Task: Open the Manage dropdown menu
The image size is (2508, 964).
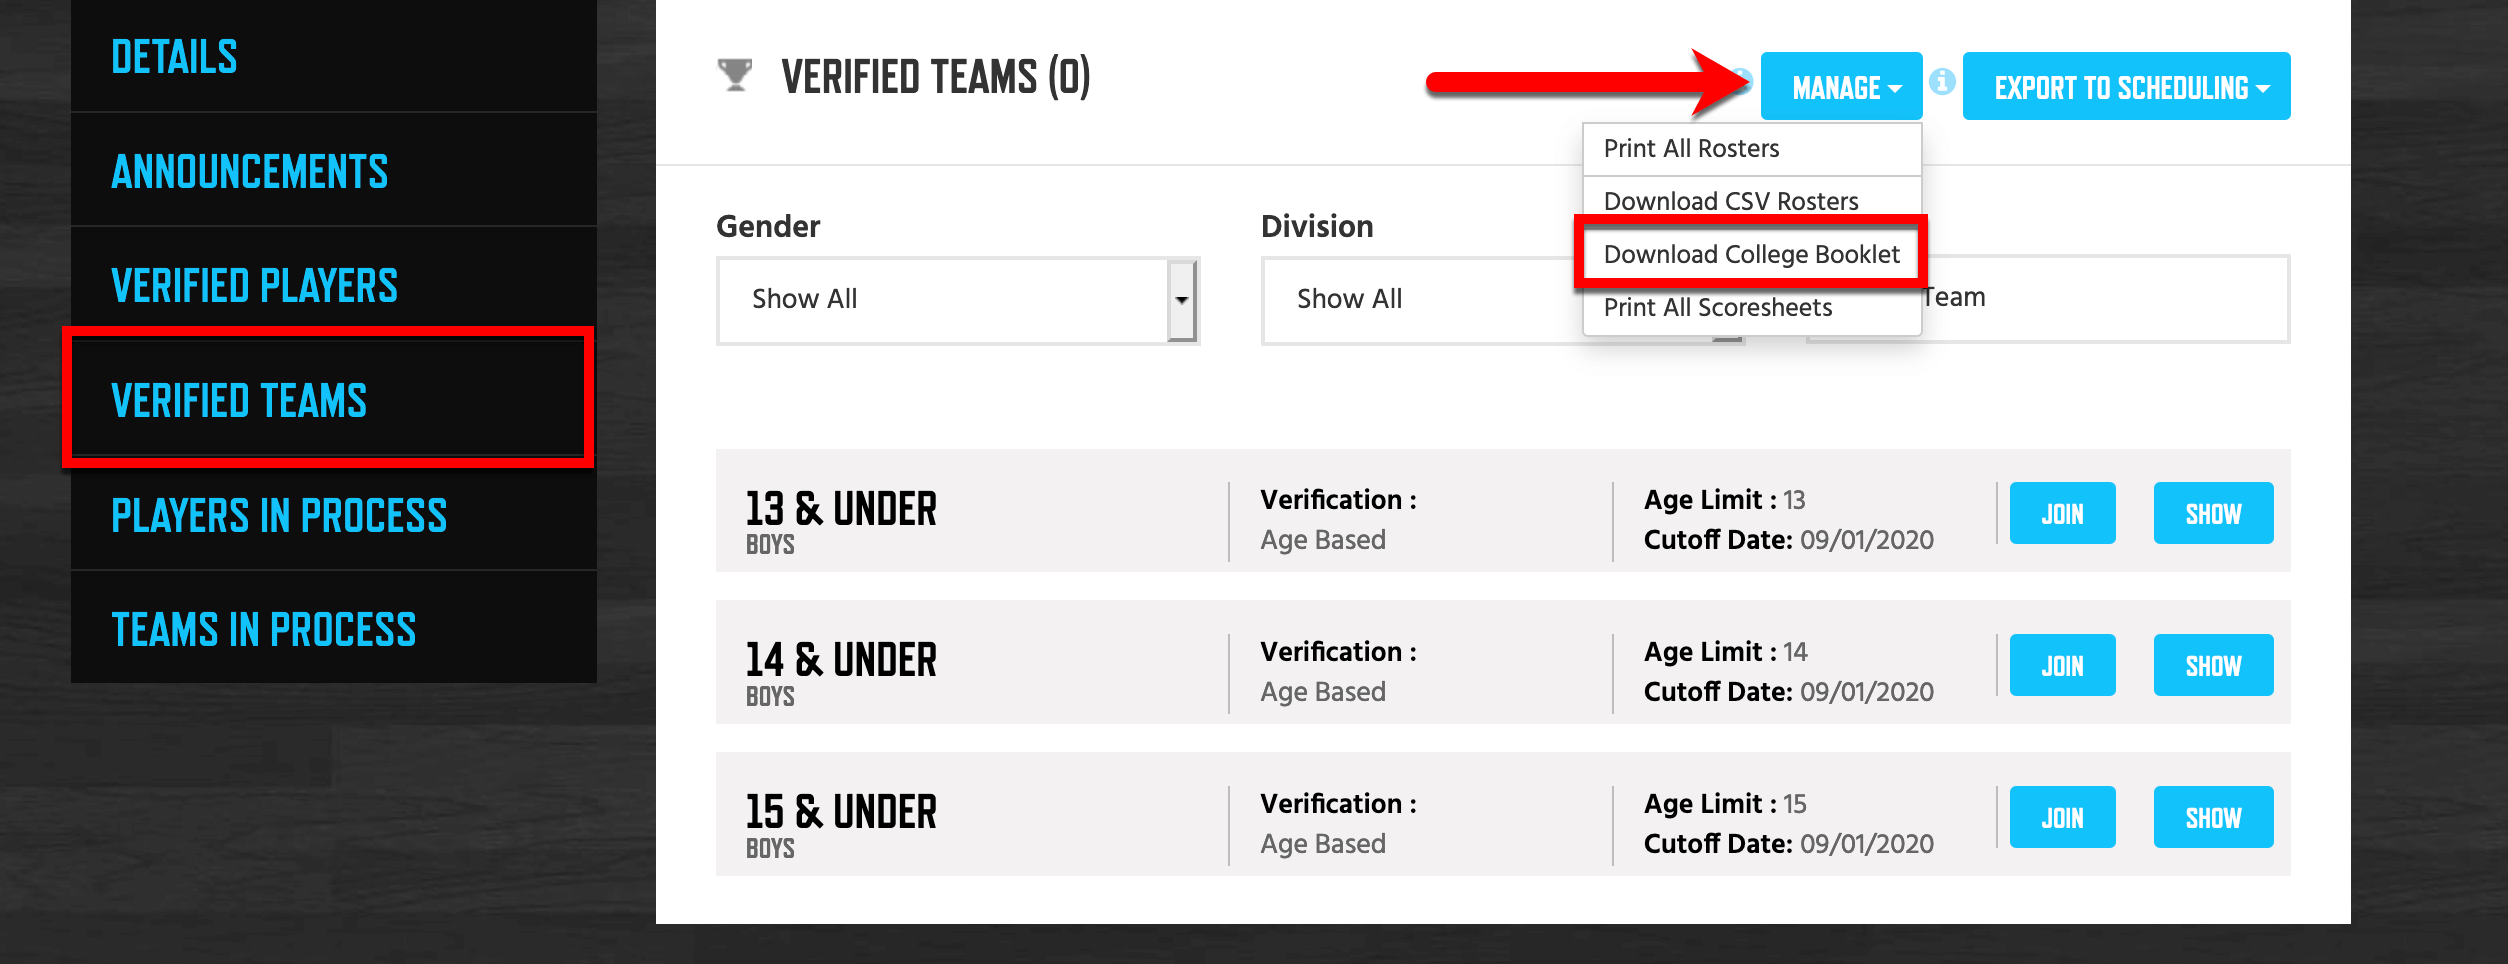Action: 1841,87
